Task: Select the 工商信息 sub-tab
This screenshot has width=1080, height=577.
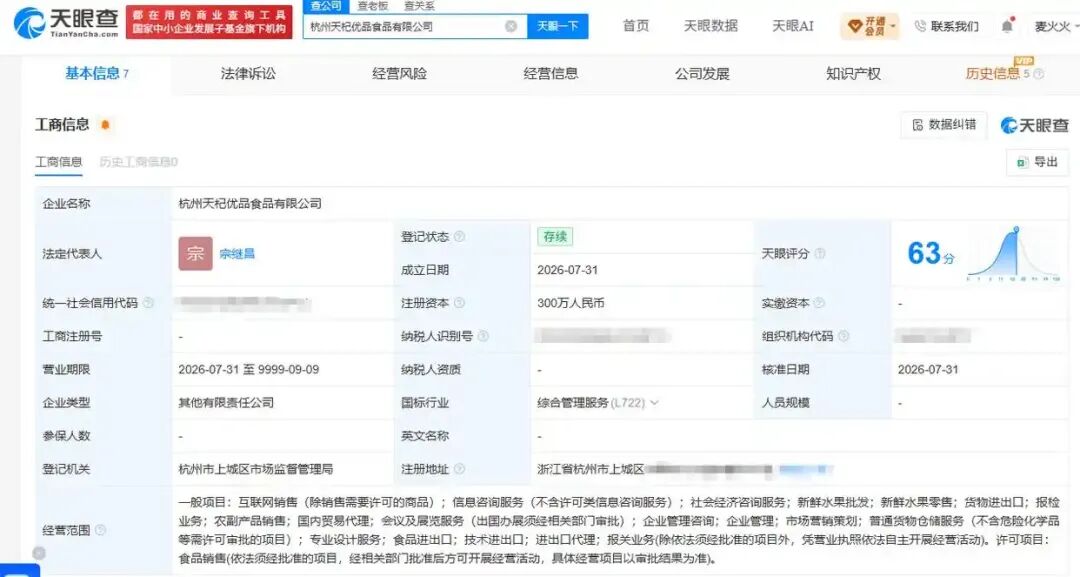Action: click(x=59, y=162)
